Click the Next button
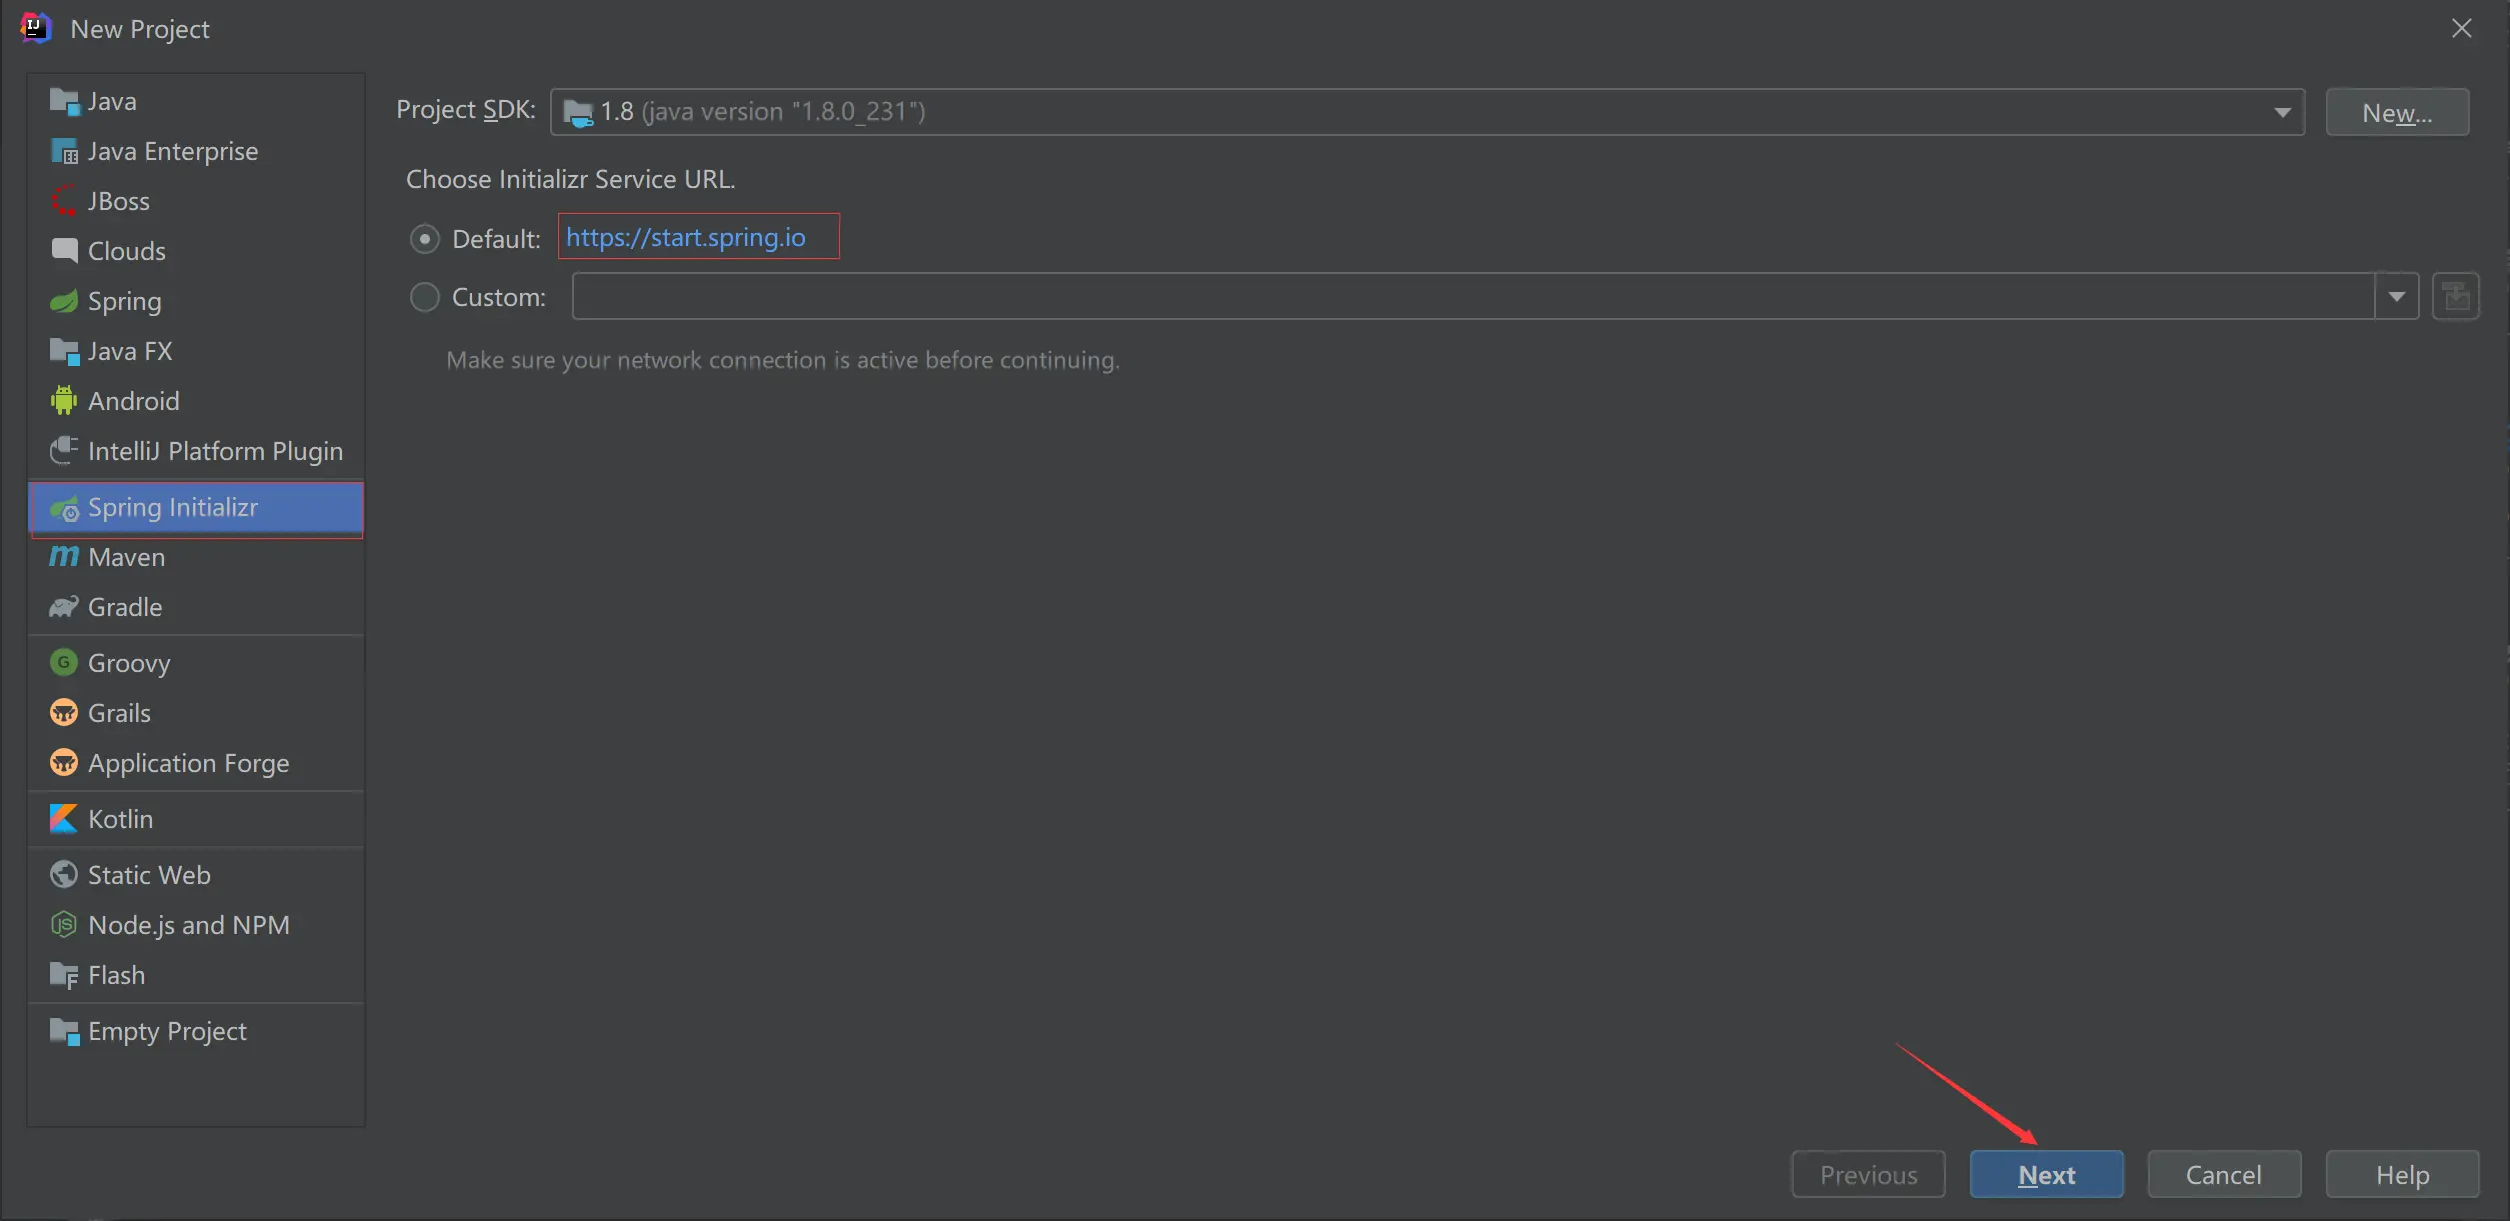This screenshot has width=2510, height=1221. [x=2046, y=1175]
